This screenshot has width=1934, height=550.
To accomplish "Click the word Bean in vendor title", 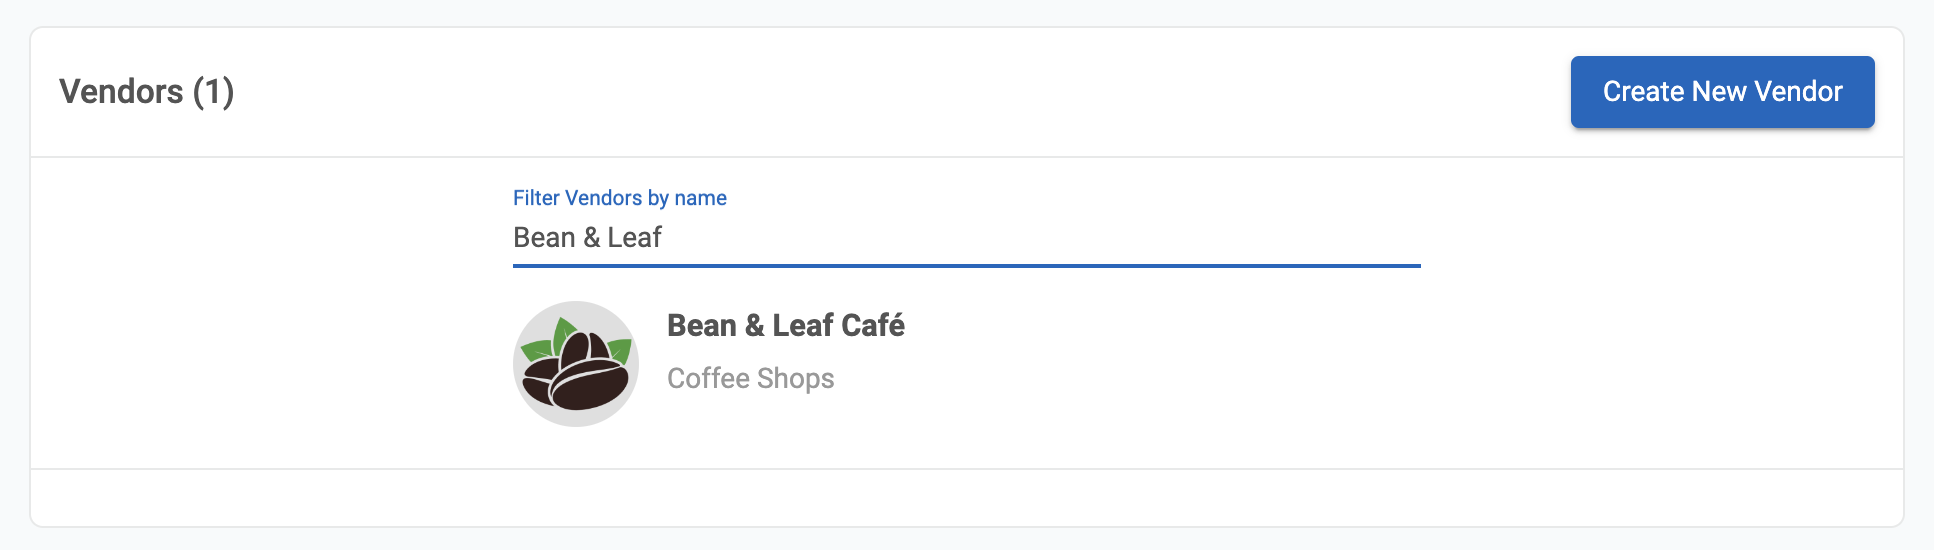I will point(701,326).
